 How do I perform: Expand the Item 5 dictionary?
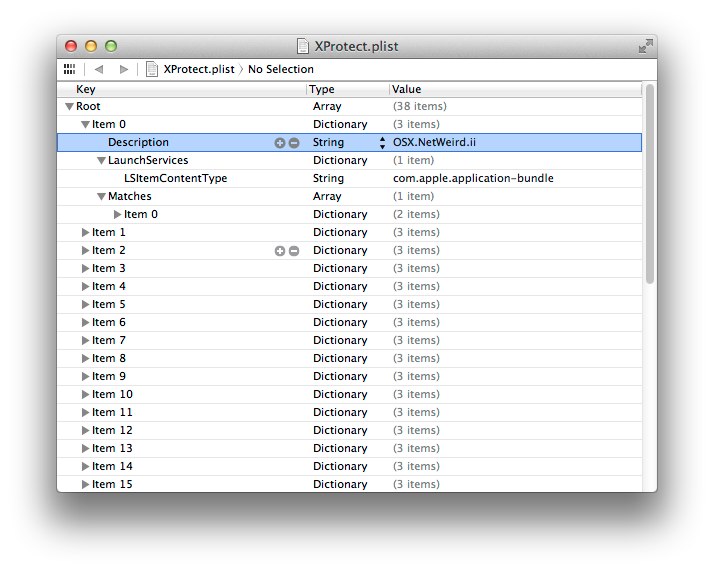click(85, 305)
